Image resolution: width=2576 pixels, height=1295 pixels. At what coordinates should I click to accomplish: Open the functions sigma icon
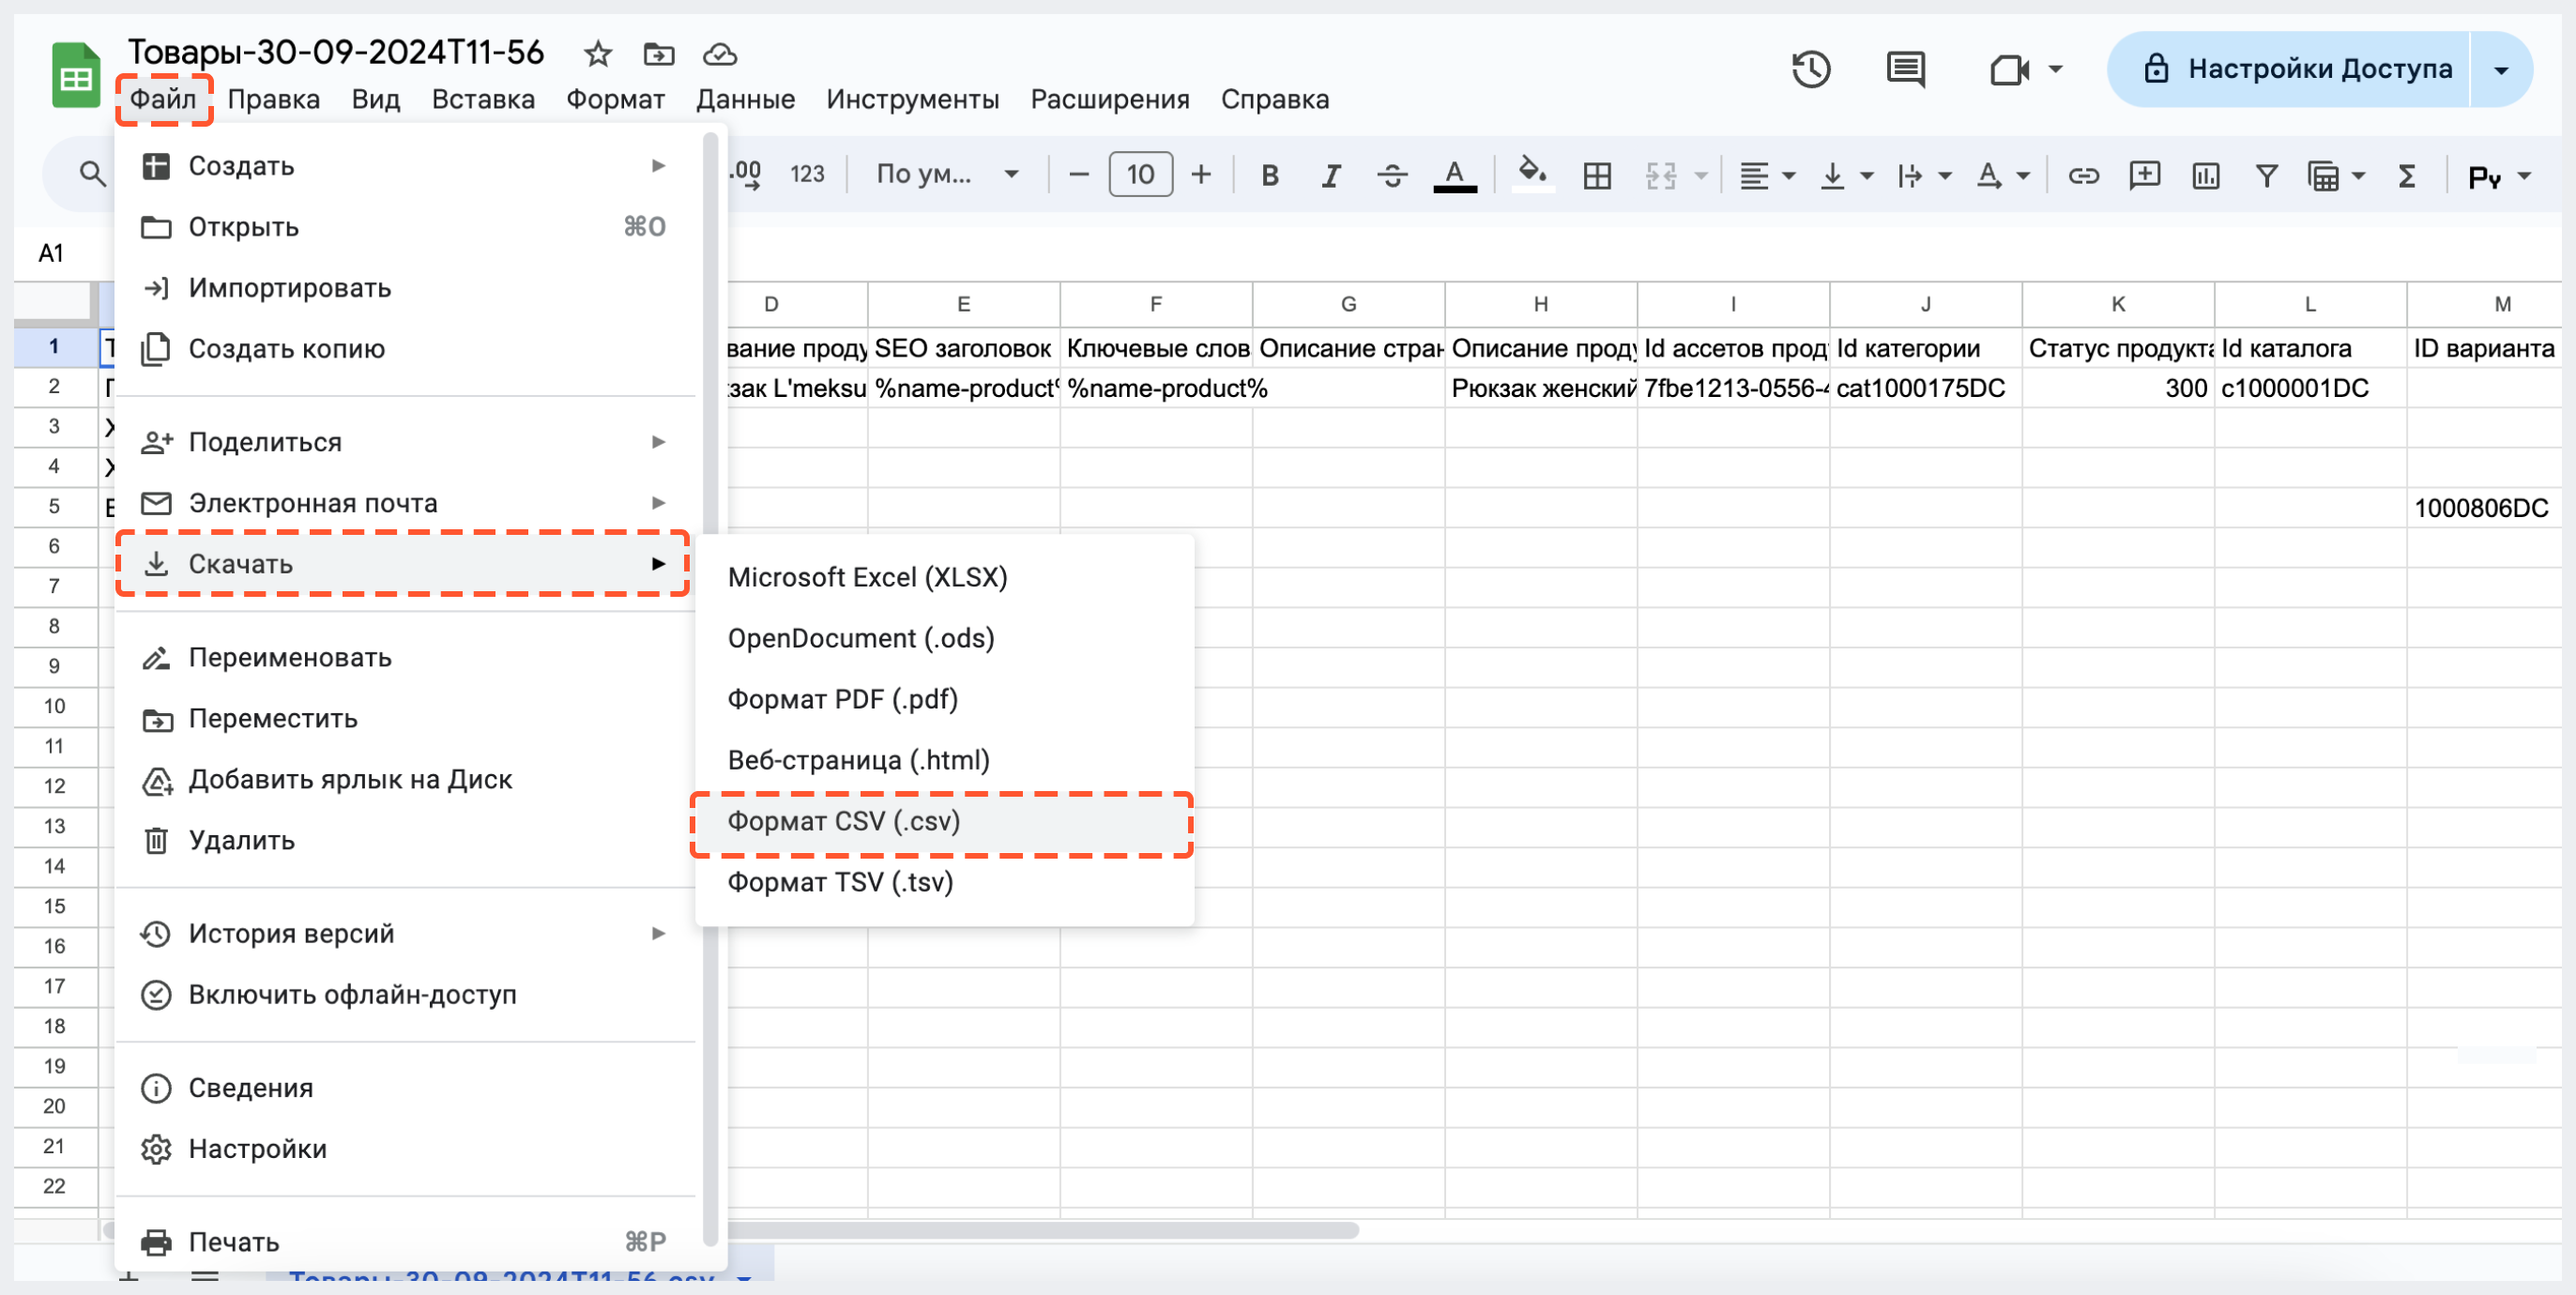(2407, 176)
